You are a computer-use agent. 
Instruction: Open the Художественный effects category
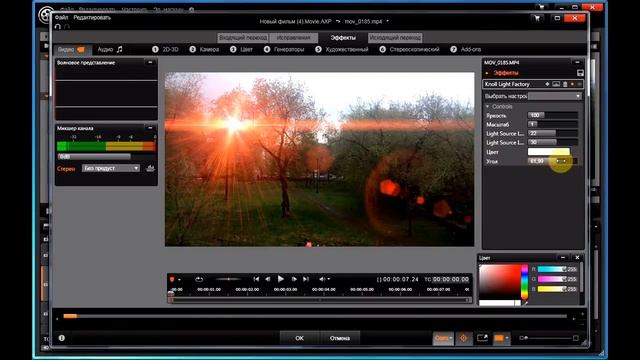[342, 49]
